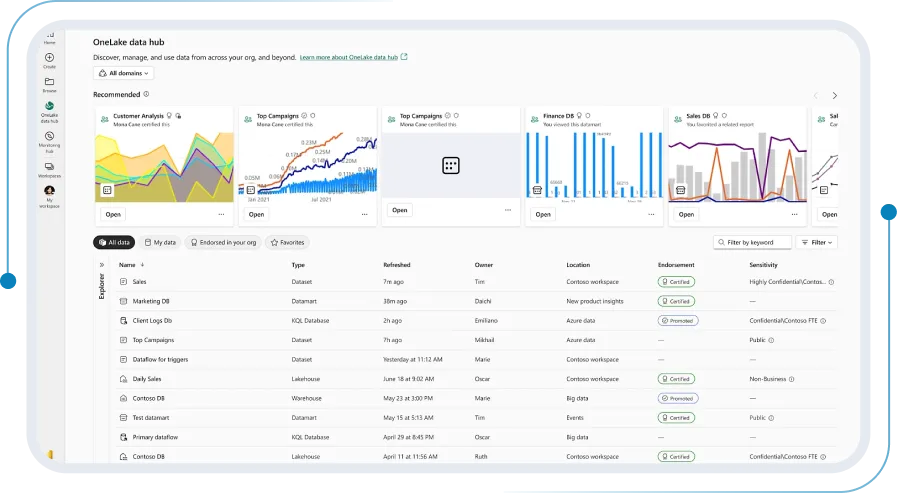Click the Marketing DB datamart icon
Image resolution: width=897 pixels, height=493 pixels.
[x=123, y=301]
